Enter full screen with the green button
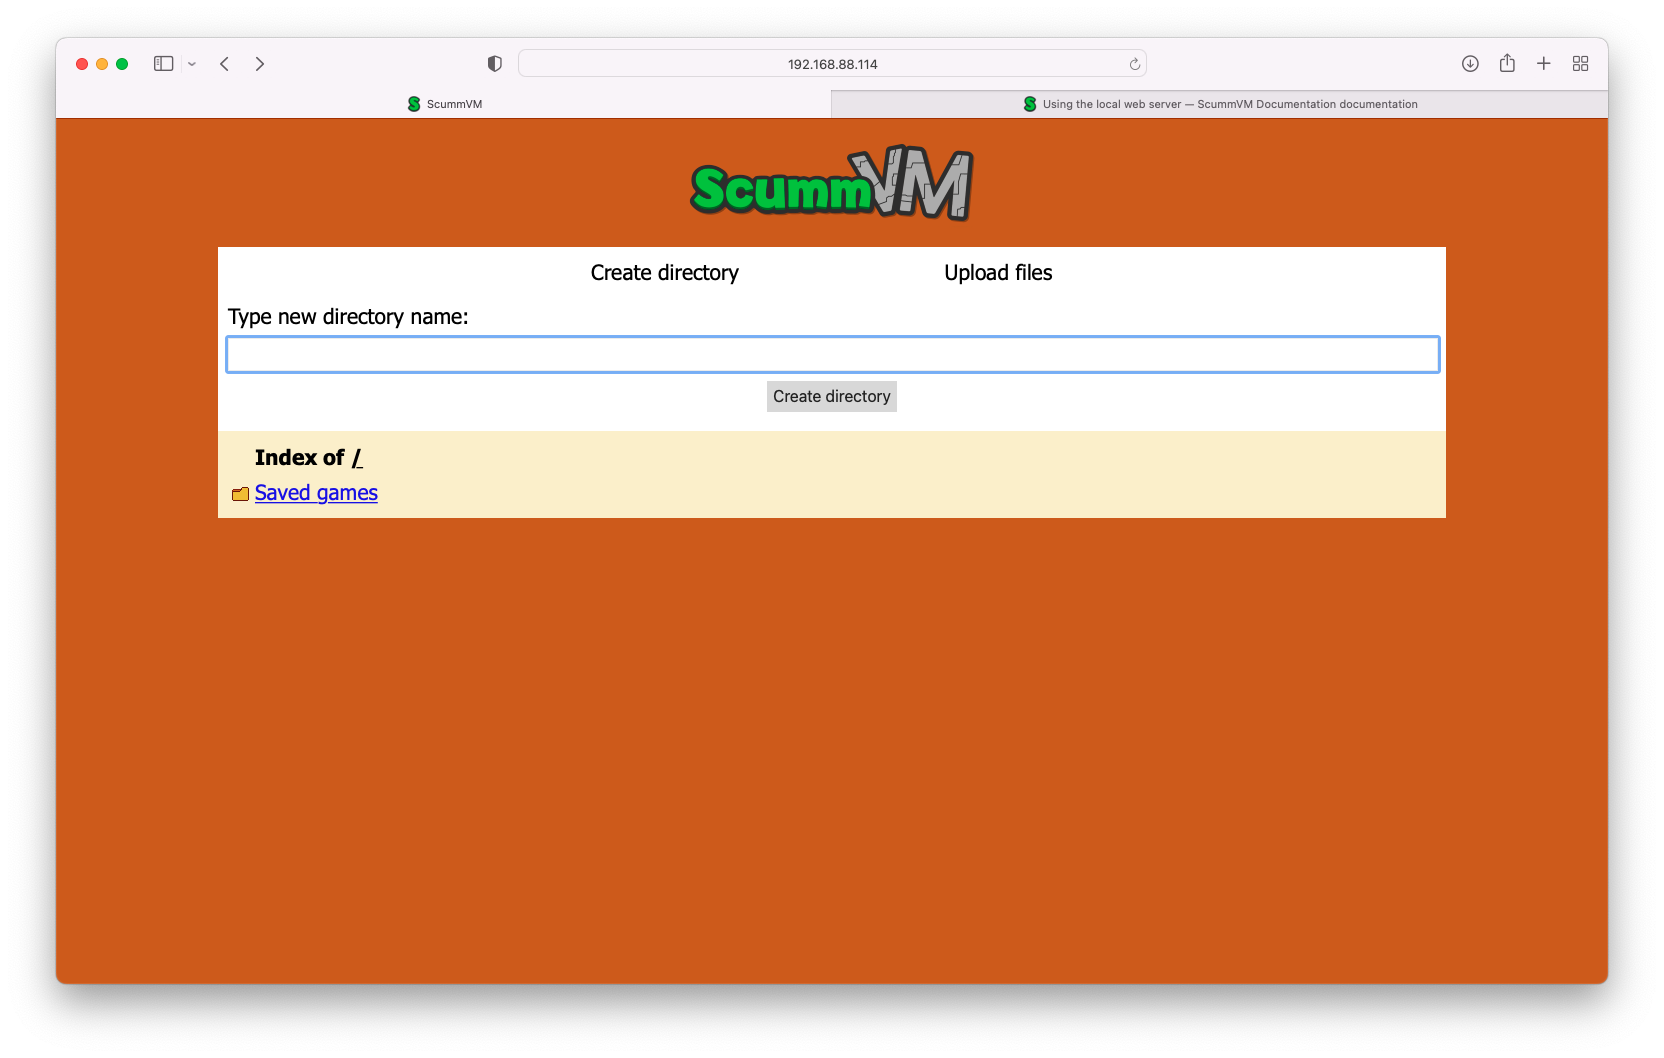1664x1058 pixels. [122, 64]
